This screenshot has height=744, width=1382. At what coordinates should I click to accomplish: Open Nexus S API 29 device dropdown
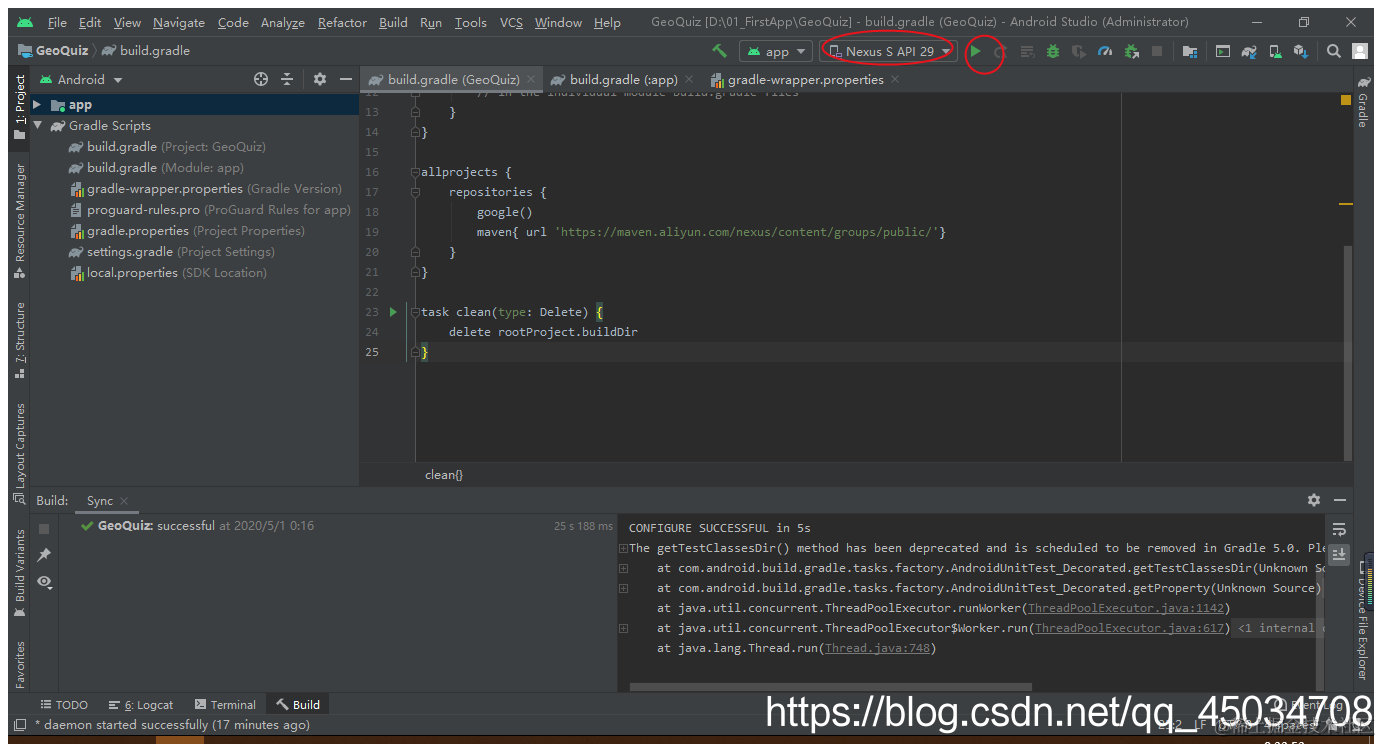pyautogui.click(x=889, y=51)
